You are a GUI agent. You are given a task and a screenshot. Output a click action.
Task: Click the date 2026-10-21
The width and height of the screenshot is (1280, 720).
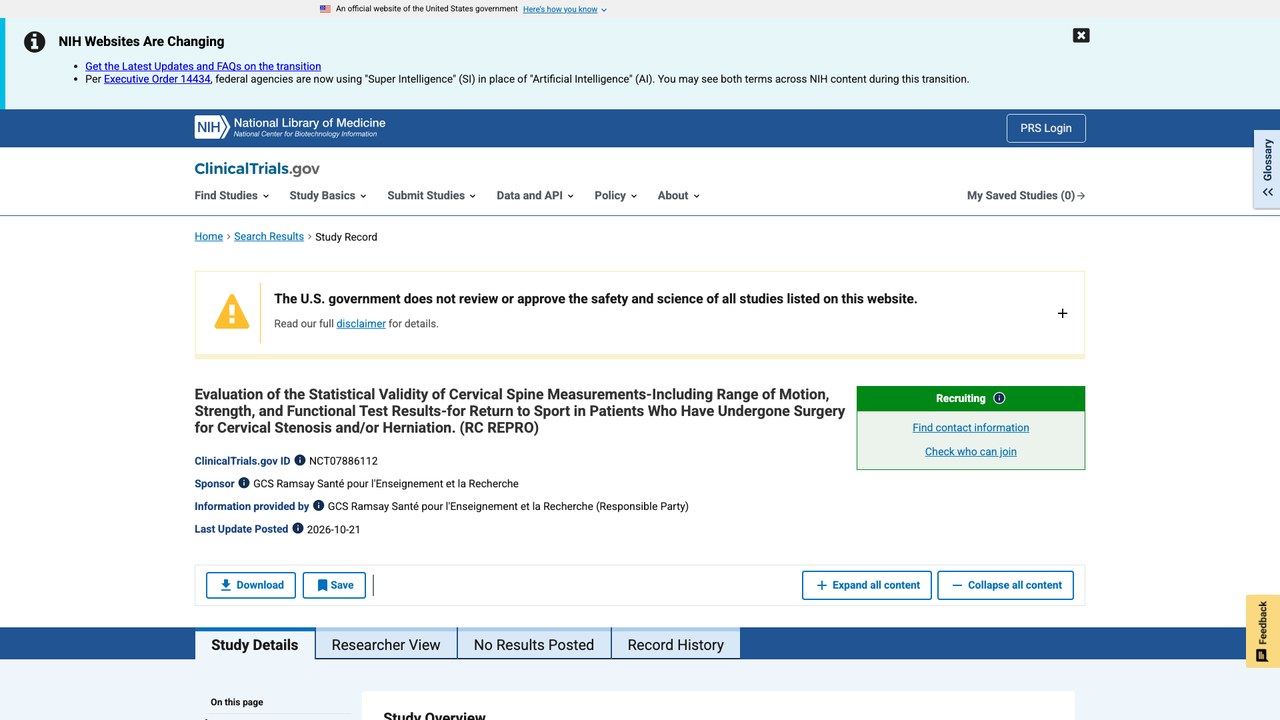(334, 530)
